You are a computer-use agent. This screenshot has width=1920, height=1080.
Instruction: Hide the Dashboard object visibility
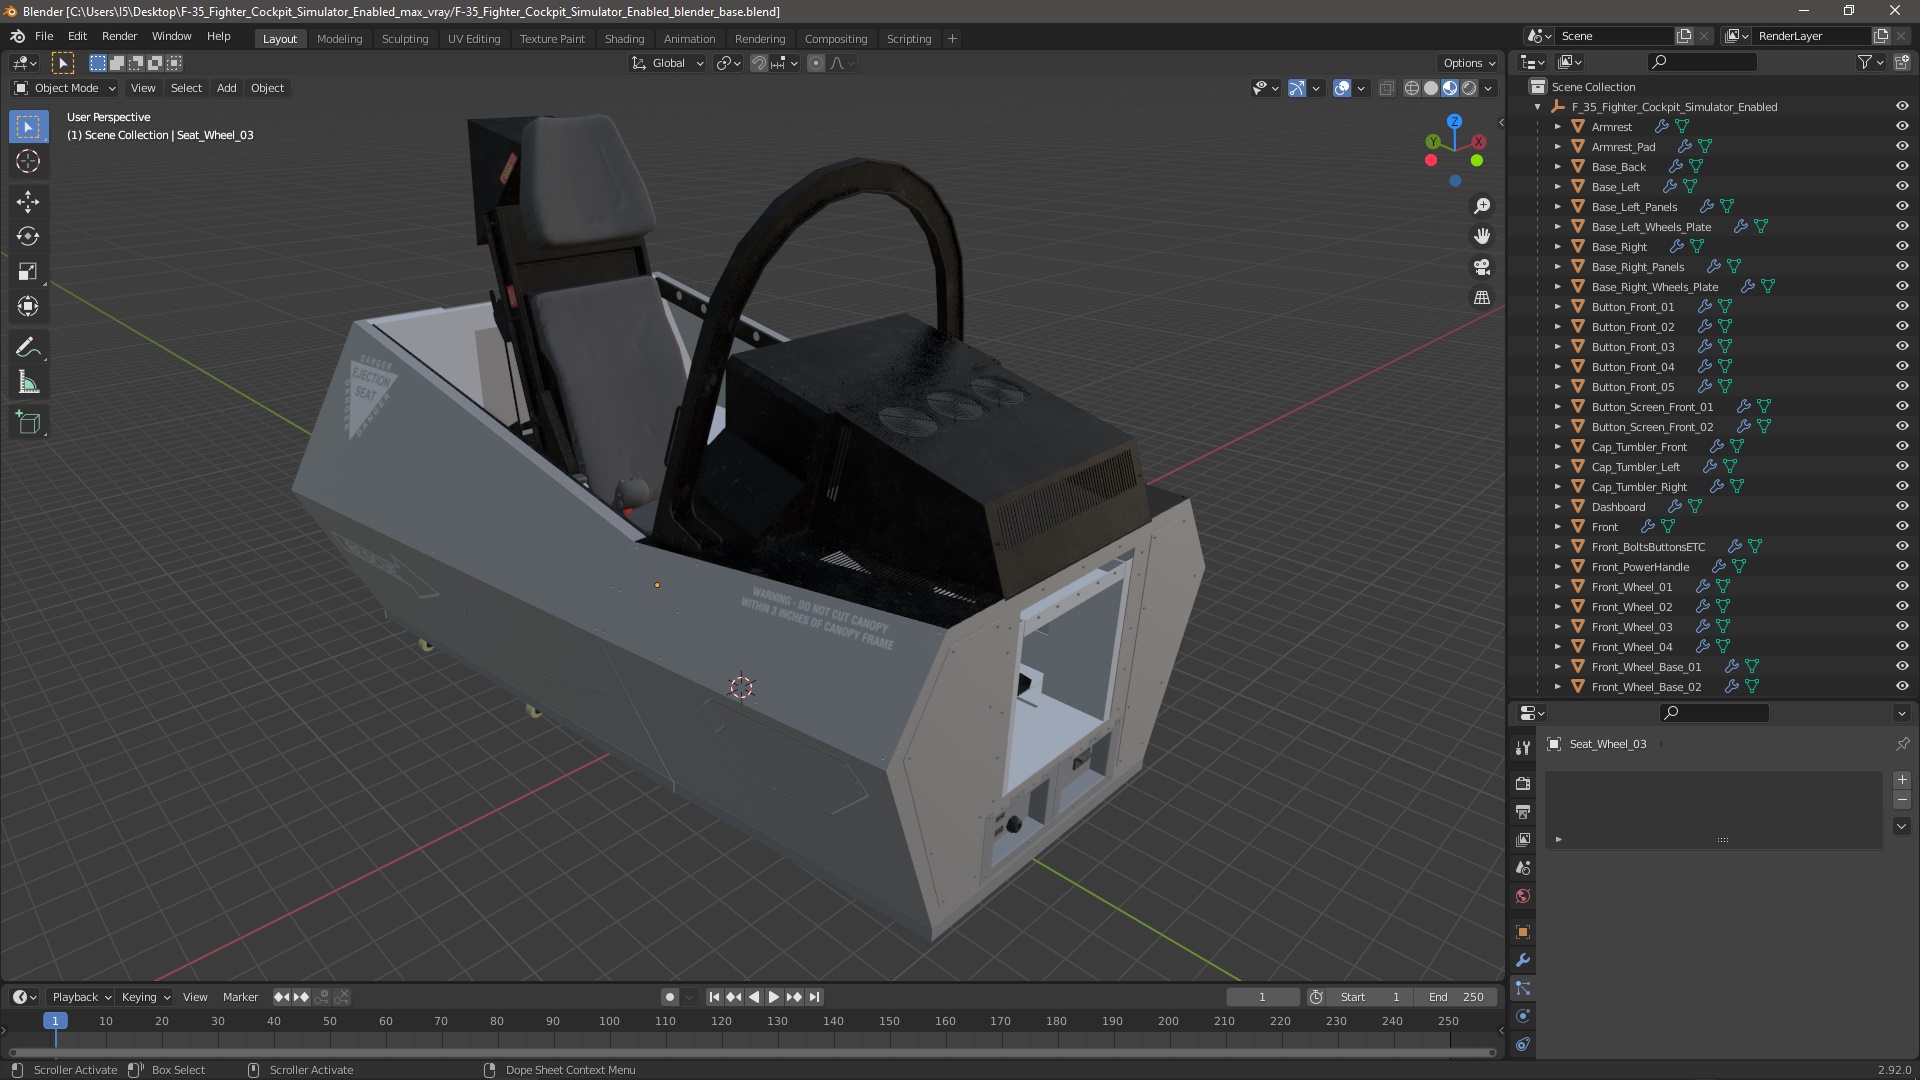coord(1902,507)
